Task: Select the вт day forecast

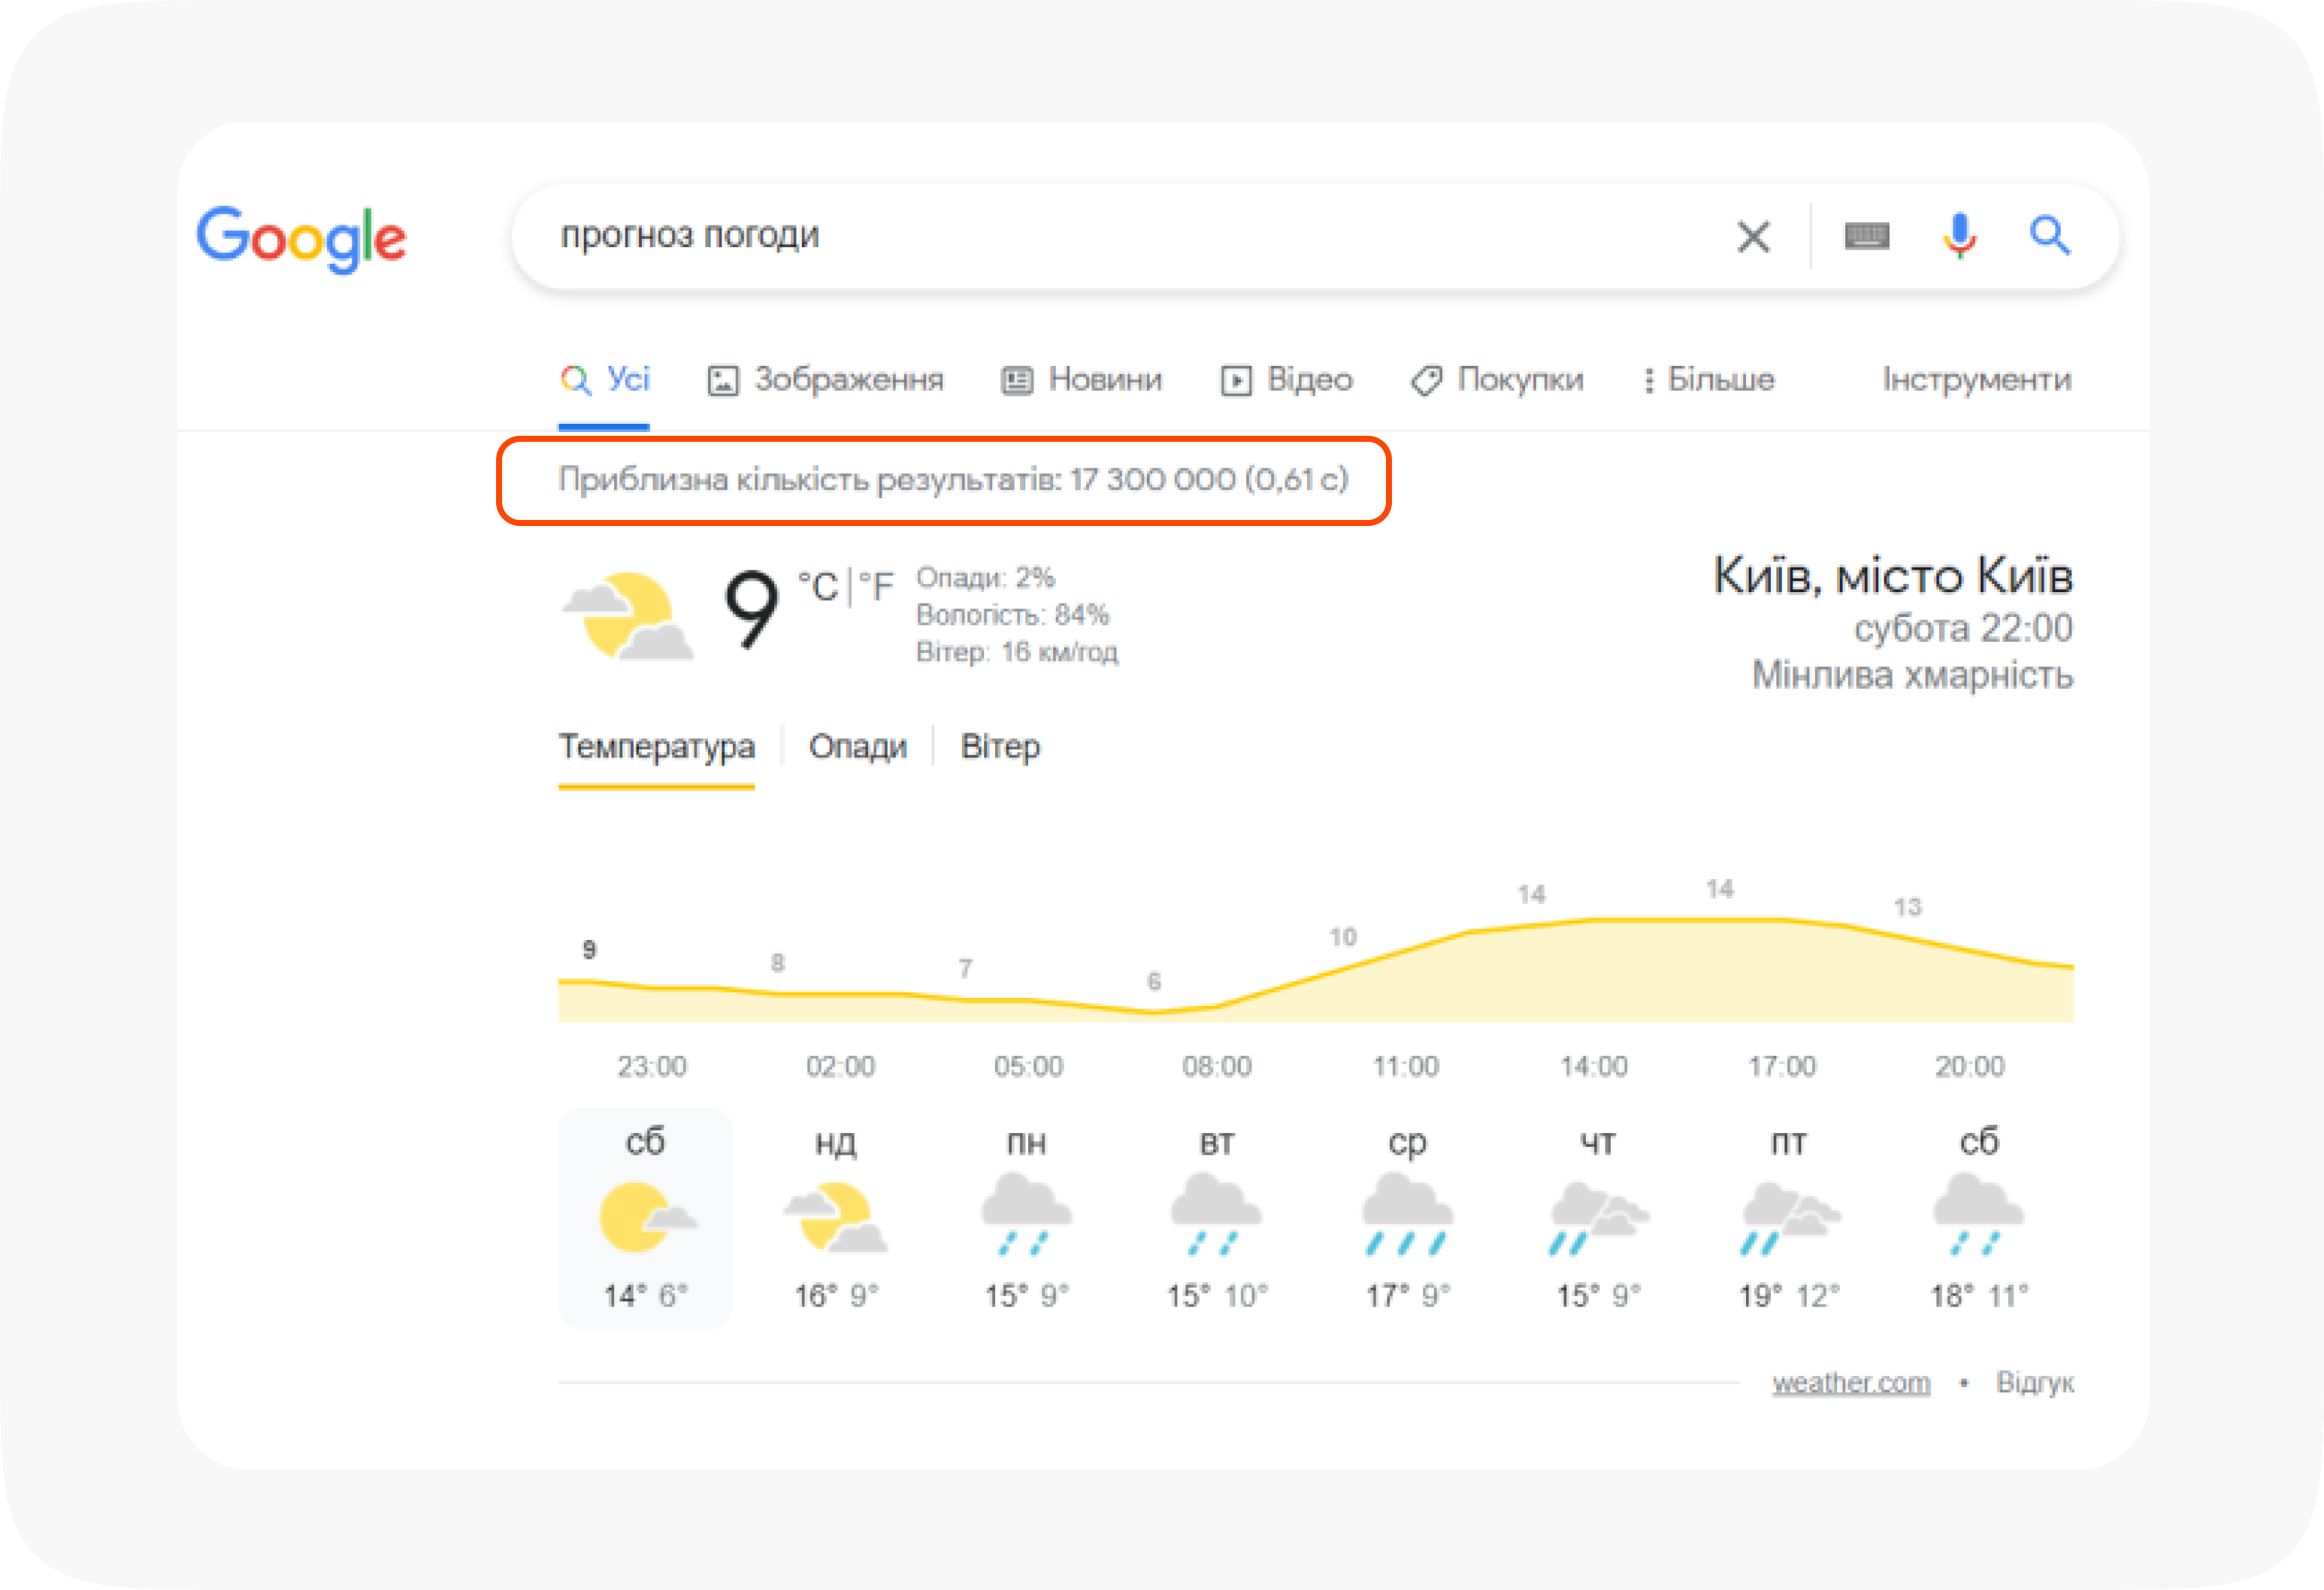Action: coord(1216,1217)
